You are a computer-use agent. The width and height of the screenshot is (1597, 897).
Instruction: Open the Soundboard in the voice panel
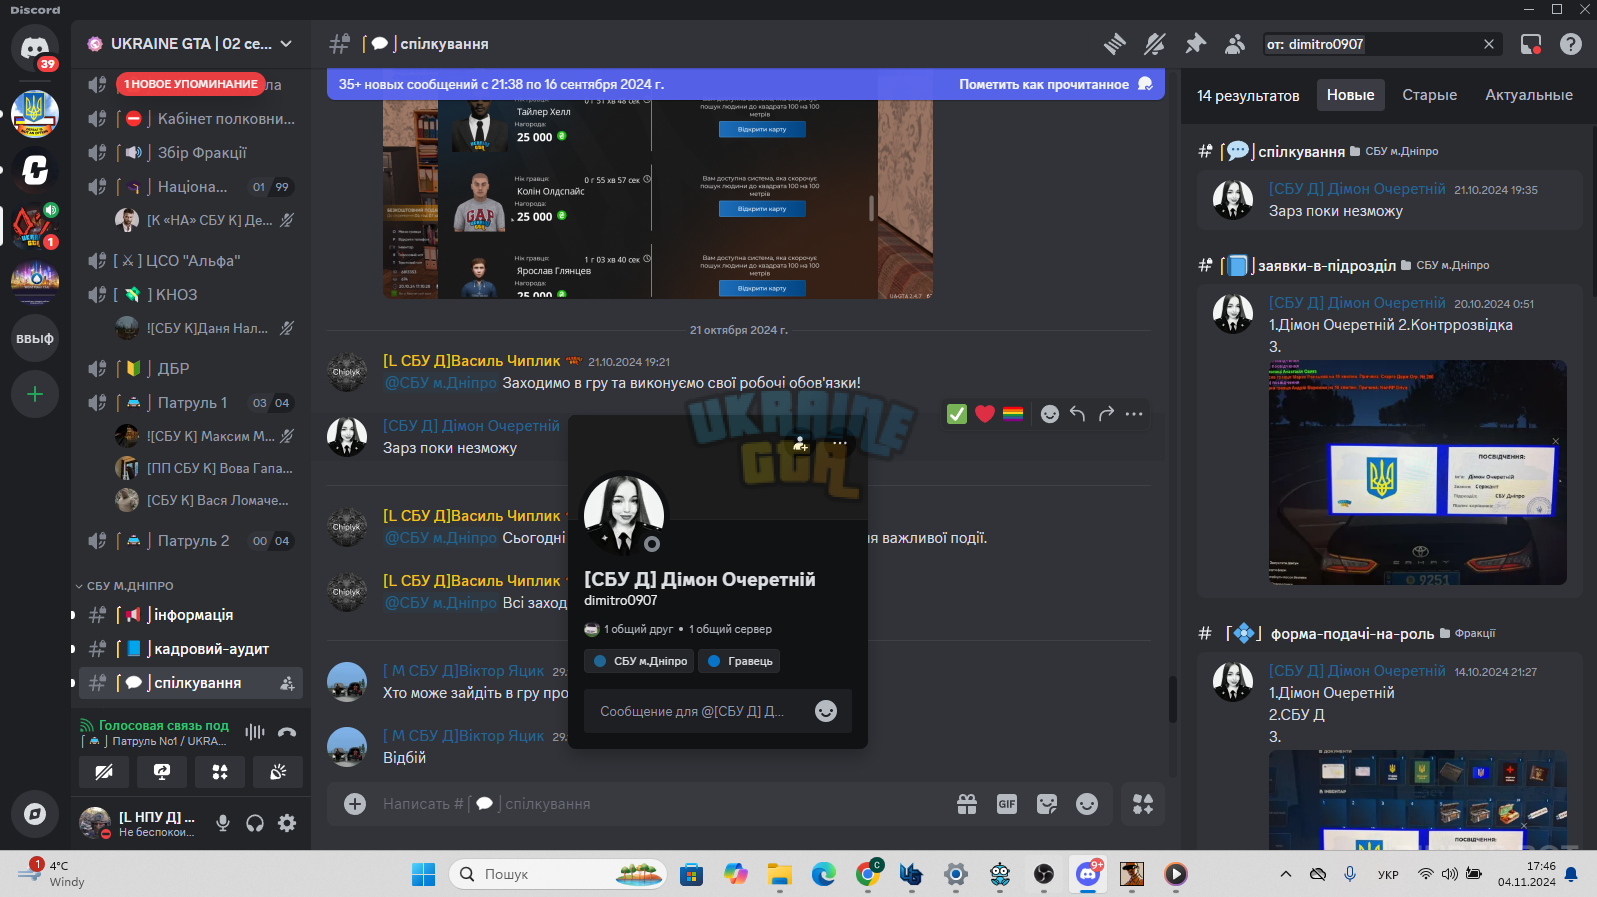click(278, 771)
